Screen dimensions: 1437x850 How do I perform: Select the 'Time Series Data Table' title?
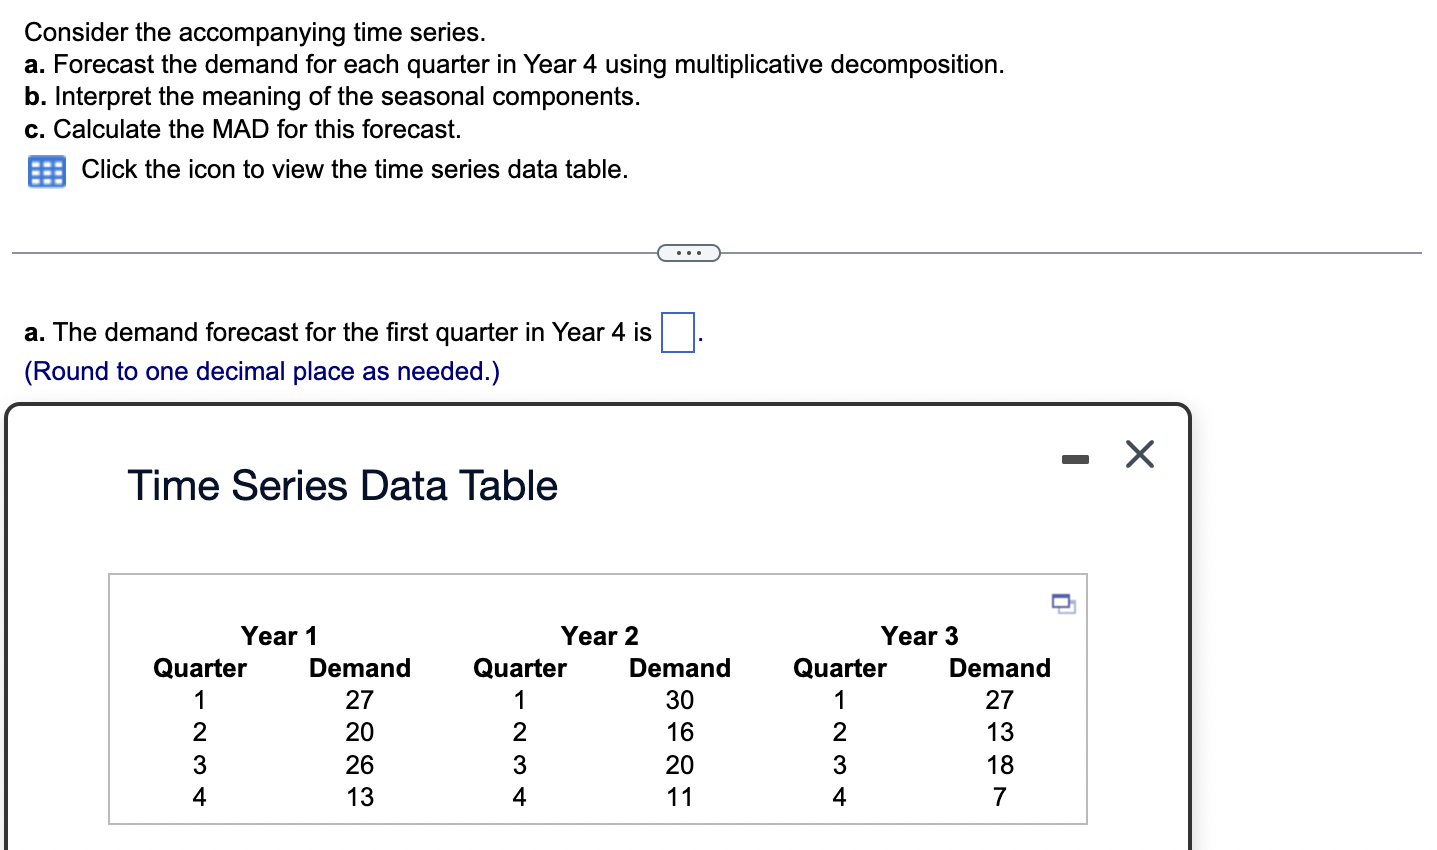[342, 486]
